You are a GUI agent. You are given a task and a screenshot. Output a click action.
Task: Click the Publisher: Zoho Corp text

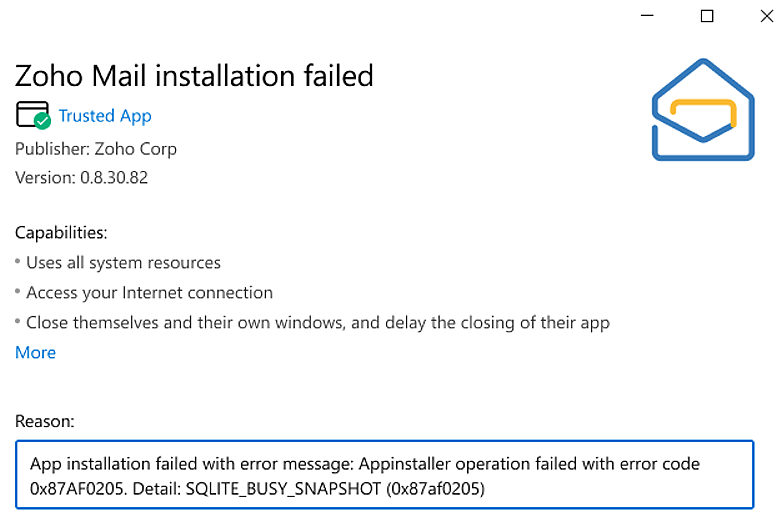96,148
